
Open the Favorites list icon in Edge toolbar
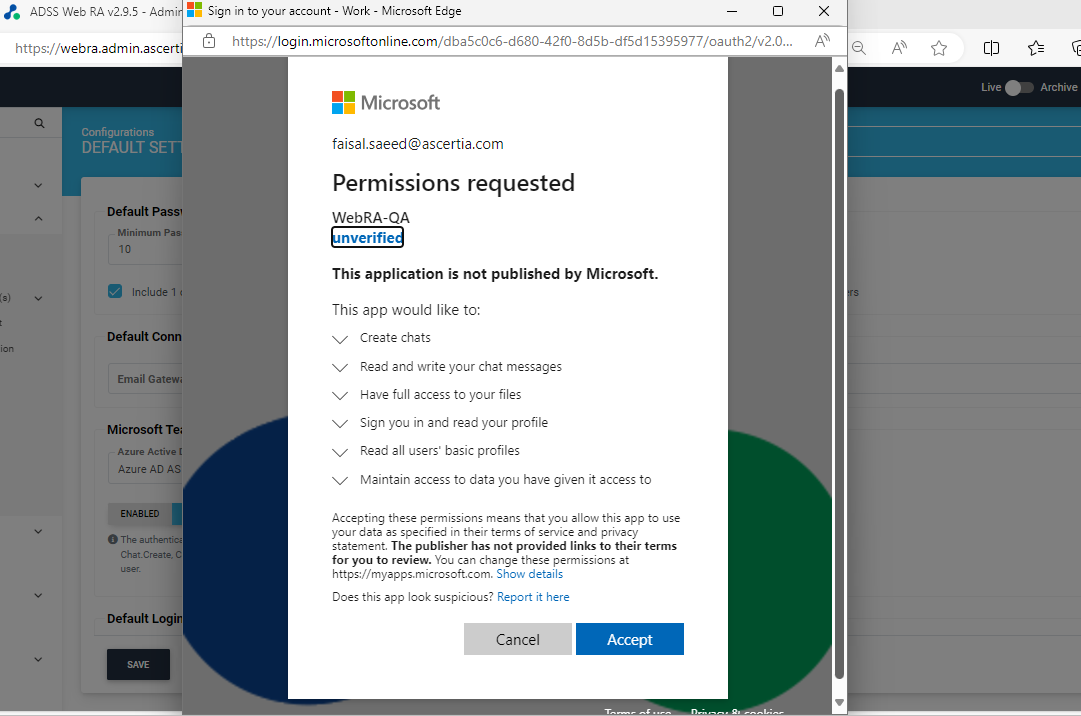pyautogui.click(x=1035, y=48)
